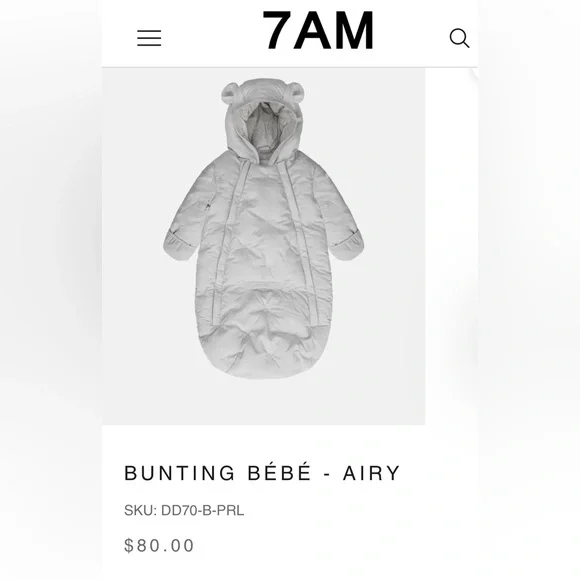580x580 pixels.
Task: Tap the left bear ear on the hood
Action: coord(230,92)
